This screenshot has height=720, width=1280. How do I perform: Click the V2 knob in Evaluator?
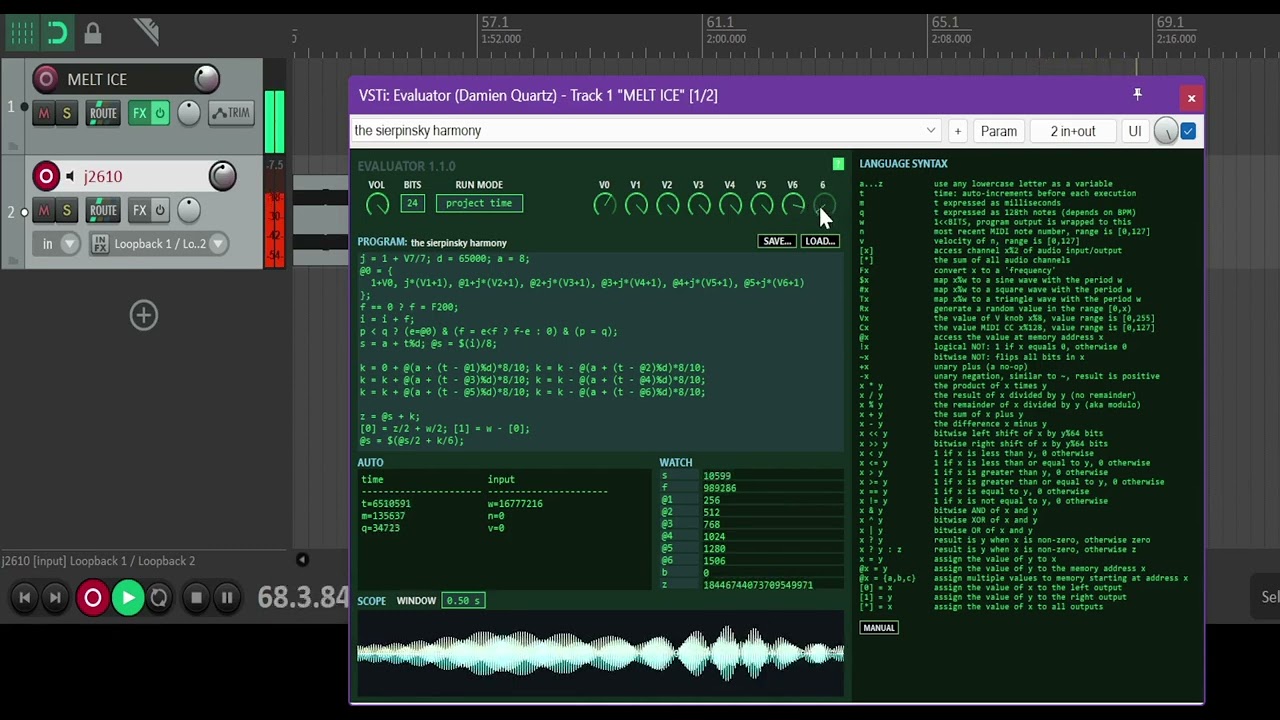tap(667, 205)
